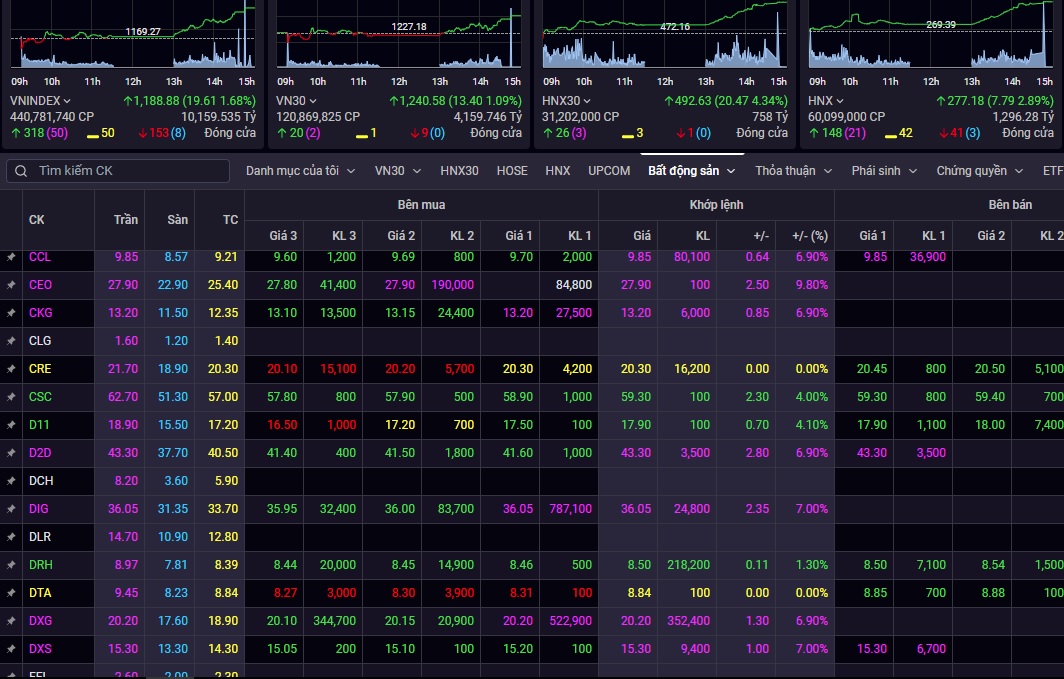Pin the CCL stock row

11,257
